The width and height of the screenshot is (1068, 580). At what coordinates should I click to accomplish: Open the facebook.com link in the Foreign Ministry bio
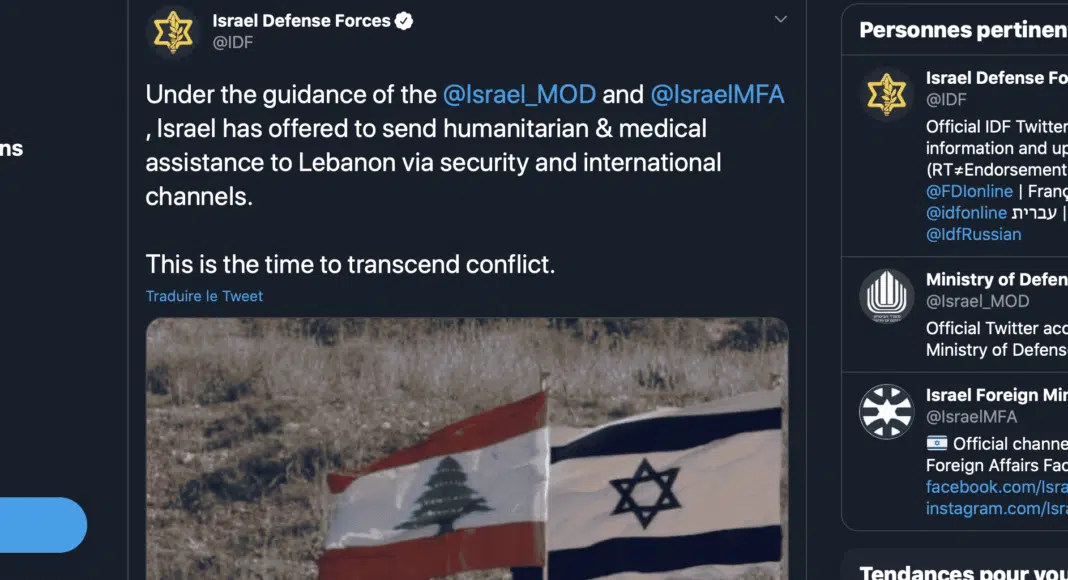point(996,487)
